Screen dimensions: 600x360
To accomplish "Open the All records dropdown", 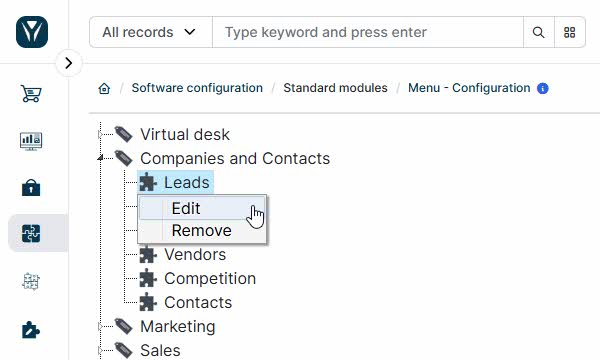I will click(151, 32).
